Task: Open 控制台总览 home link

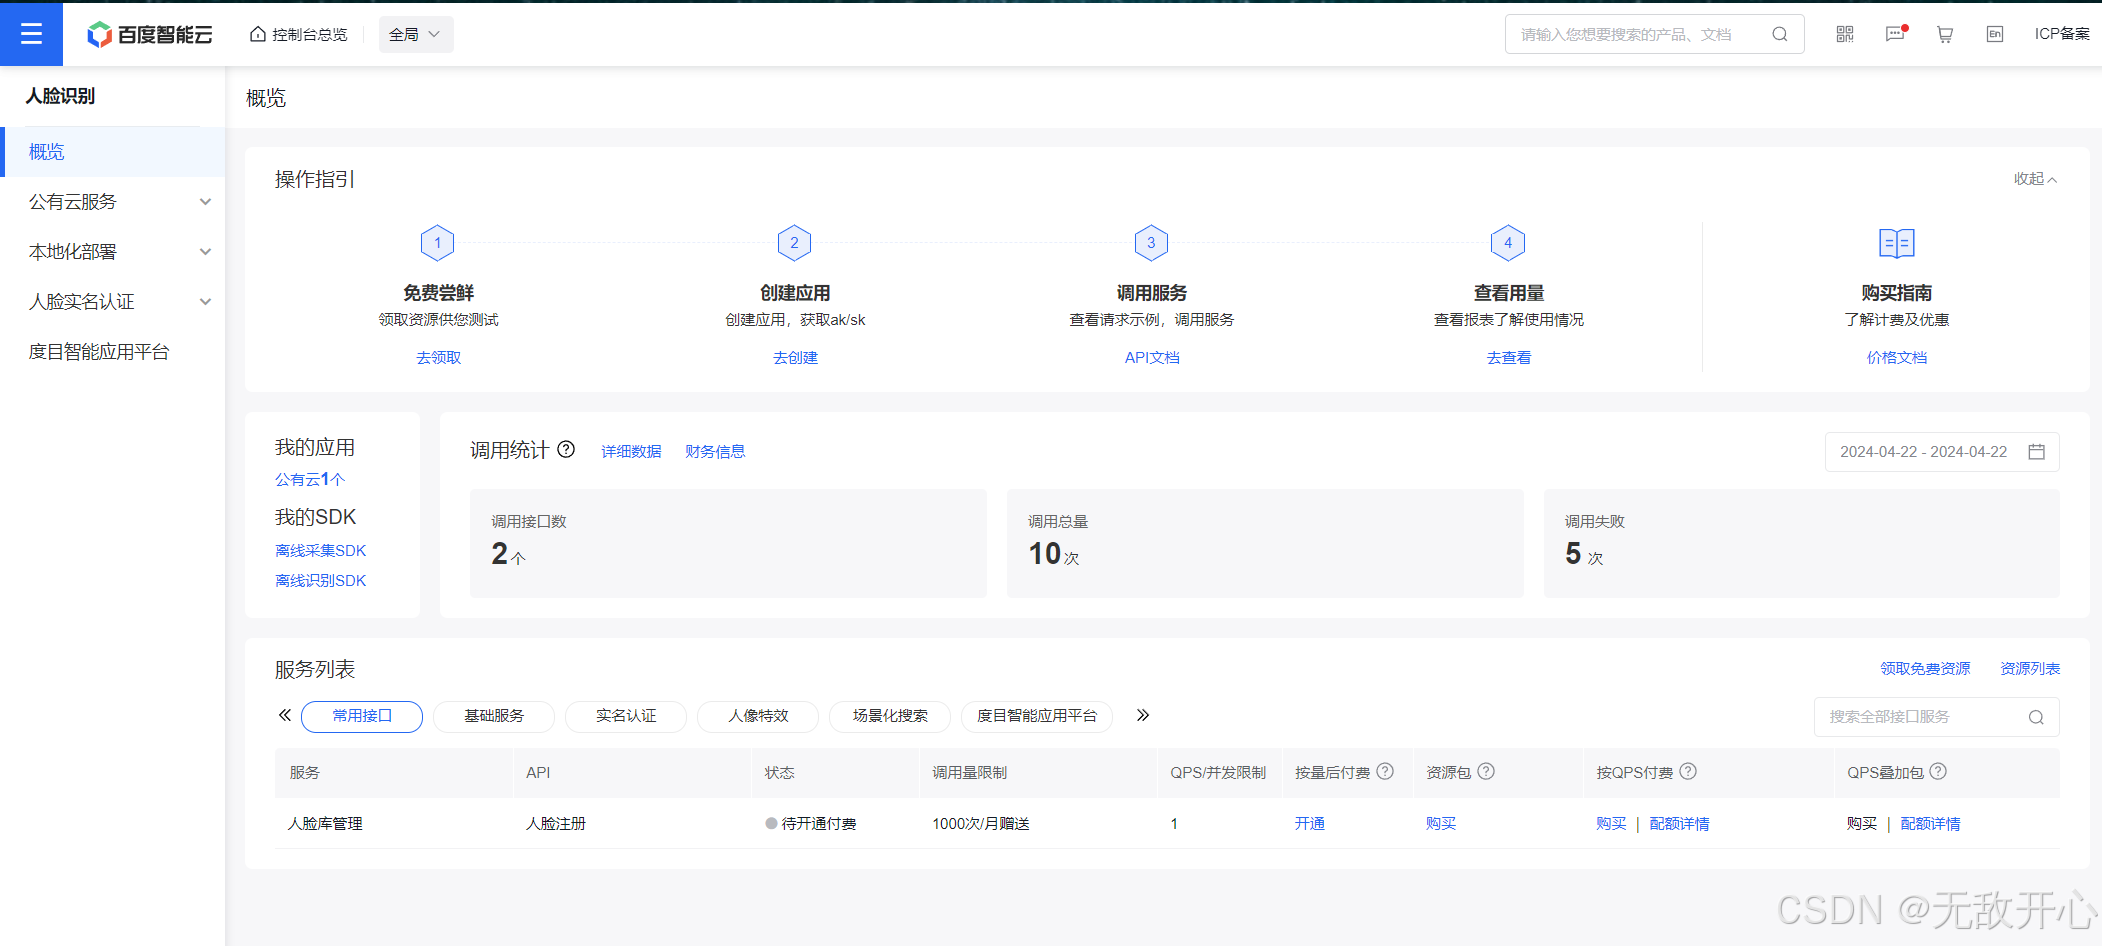Action: click(x=299, y=35)
